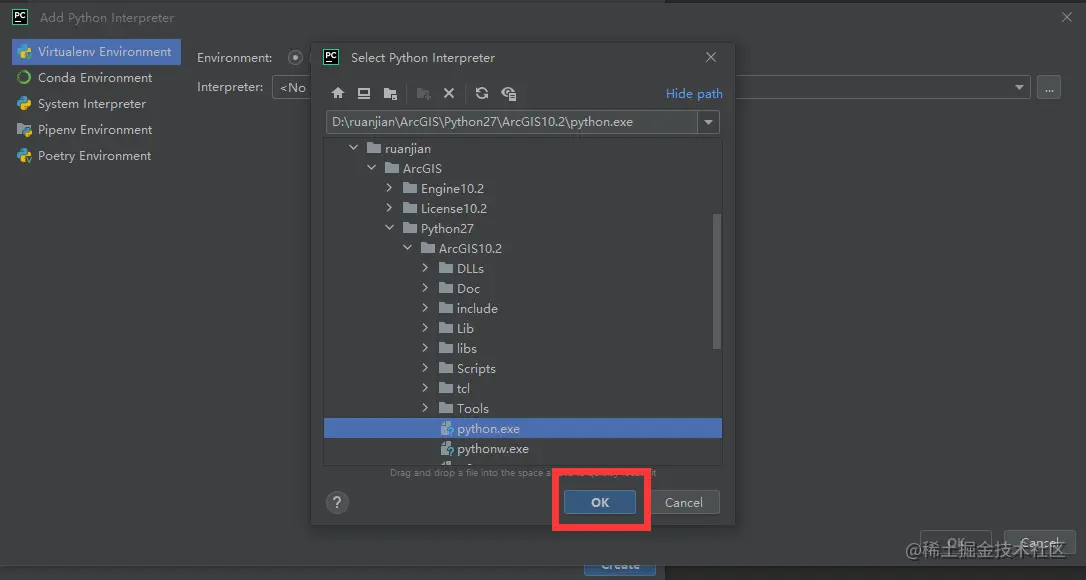This screenshot has height=580, width=1086.
Task: Create new folder toolbar icon
Action: (x=424, y=94)
